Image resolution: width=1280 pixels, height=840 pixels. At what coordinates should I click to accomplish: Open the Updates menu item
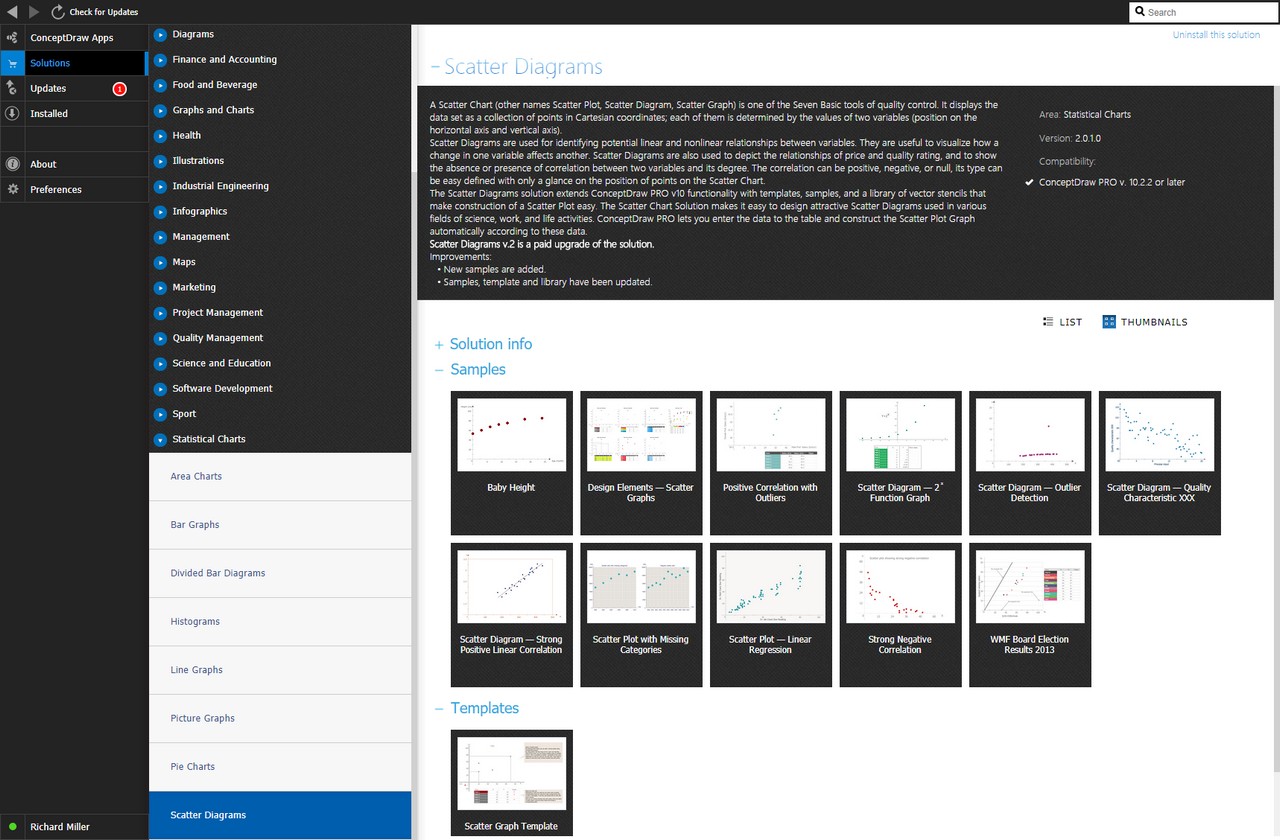click(74, 88)
